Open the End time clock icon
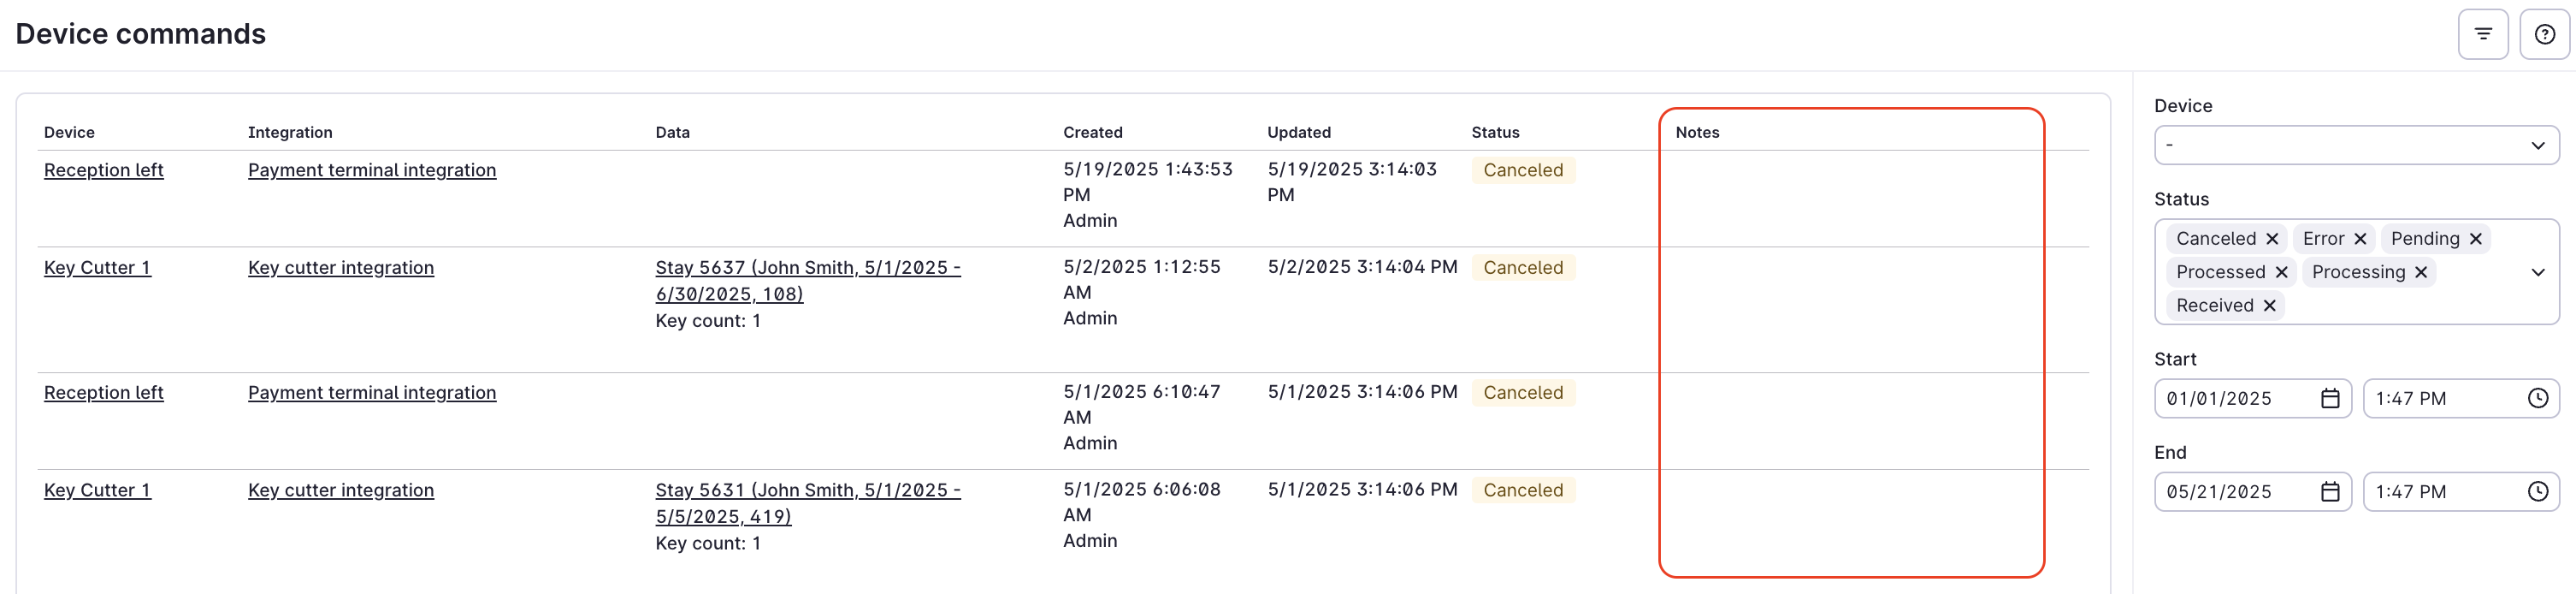Viewport: 2576px width, 594px height. 2539,491
